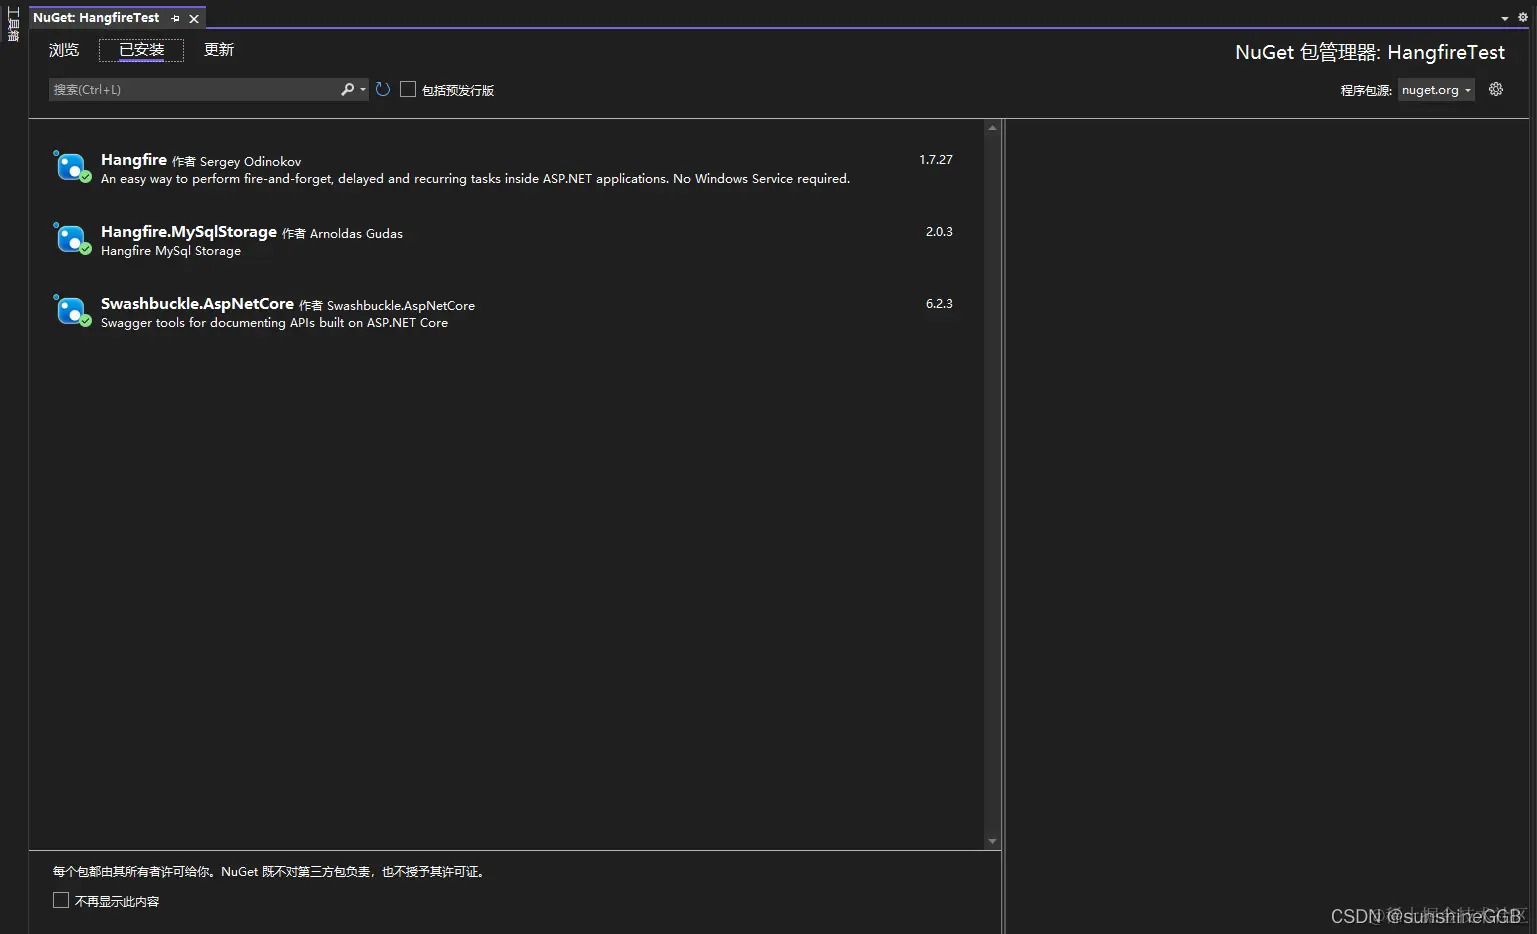Viewport: 1537px width, 934px height.
Task: Open the document tab list dropdown arrow
Action: click(x=1505, y=18)
